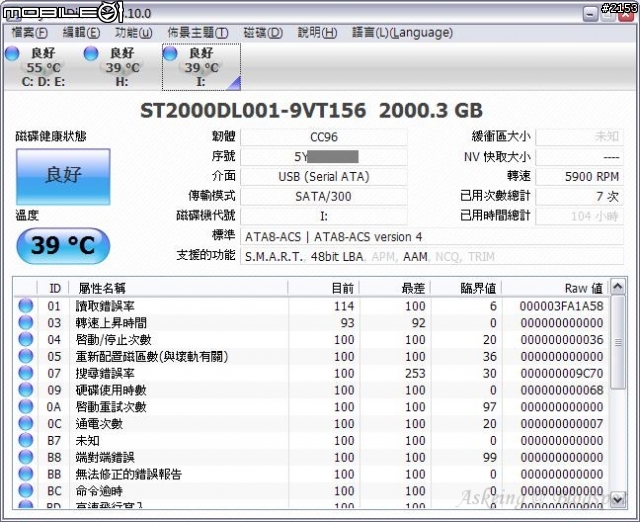The height and width of the screenshot is (522, 640).
Task: Click status orb for attribute 01 讀取錯誤率
Action: 26,306
